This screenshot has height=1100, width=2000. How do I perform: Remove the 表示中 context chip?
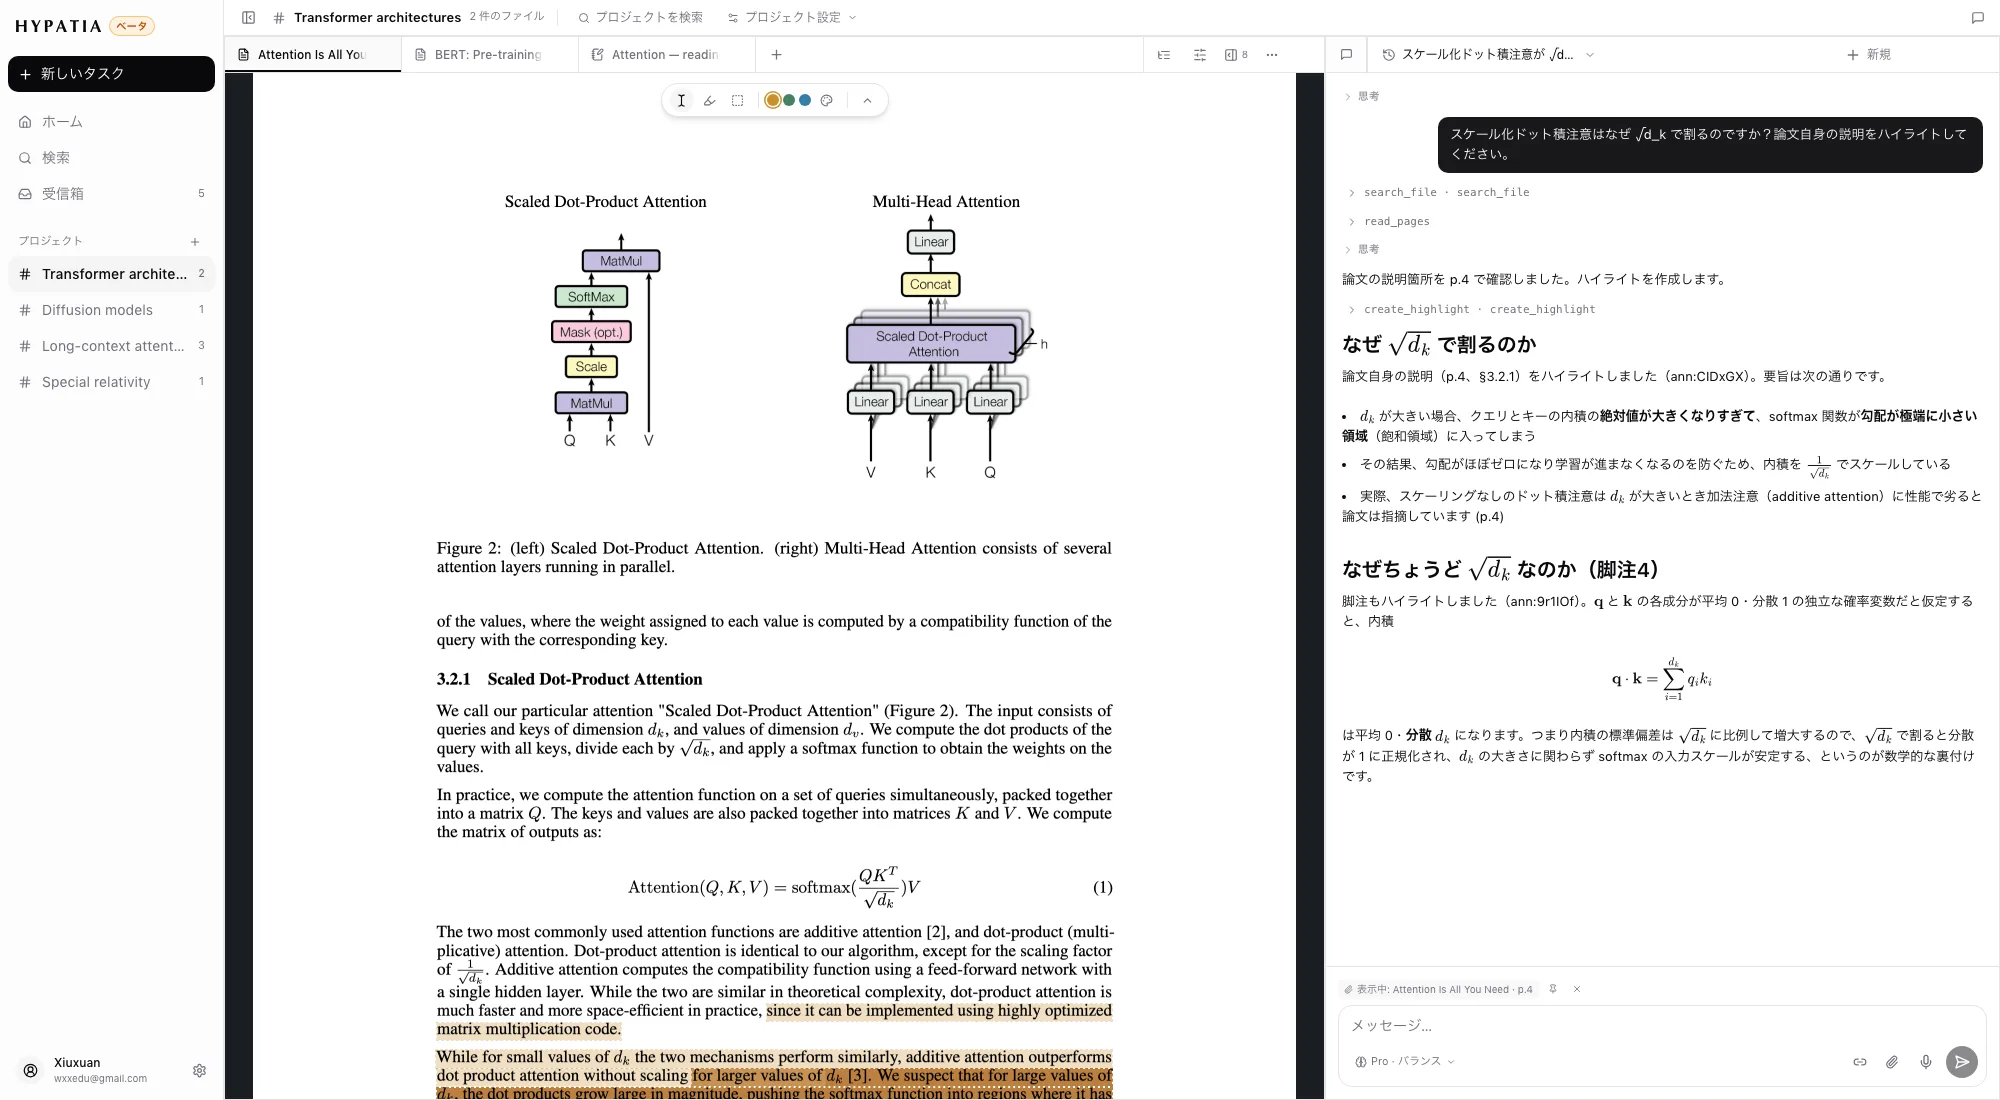click(x=1577, y=989)
